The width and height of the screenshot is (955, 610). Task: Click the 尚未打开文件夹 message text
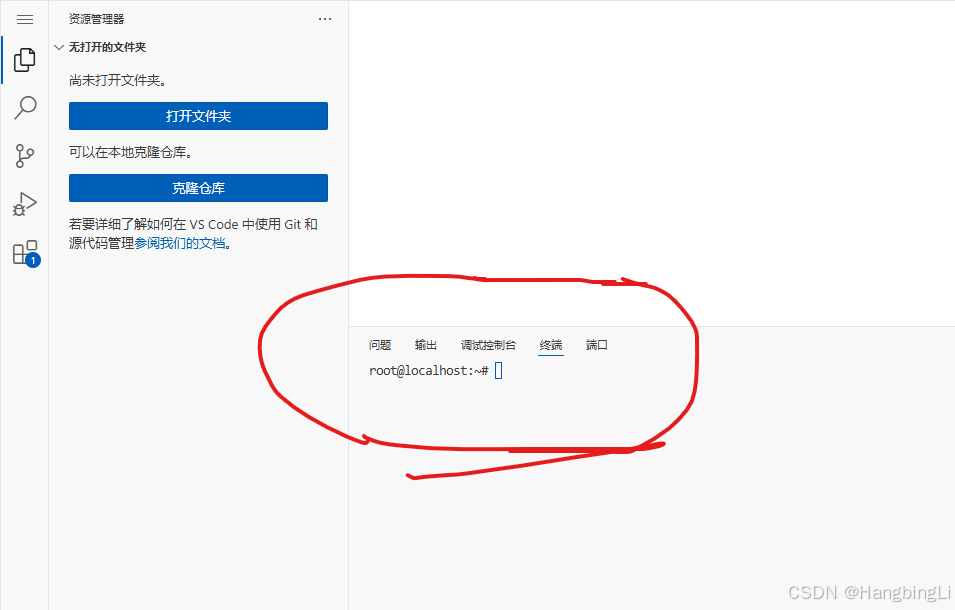click(x=118, y=80)
